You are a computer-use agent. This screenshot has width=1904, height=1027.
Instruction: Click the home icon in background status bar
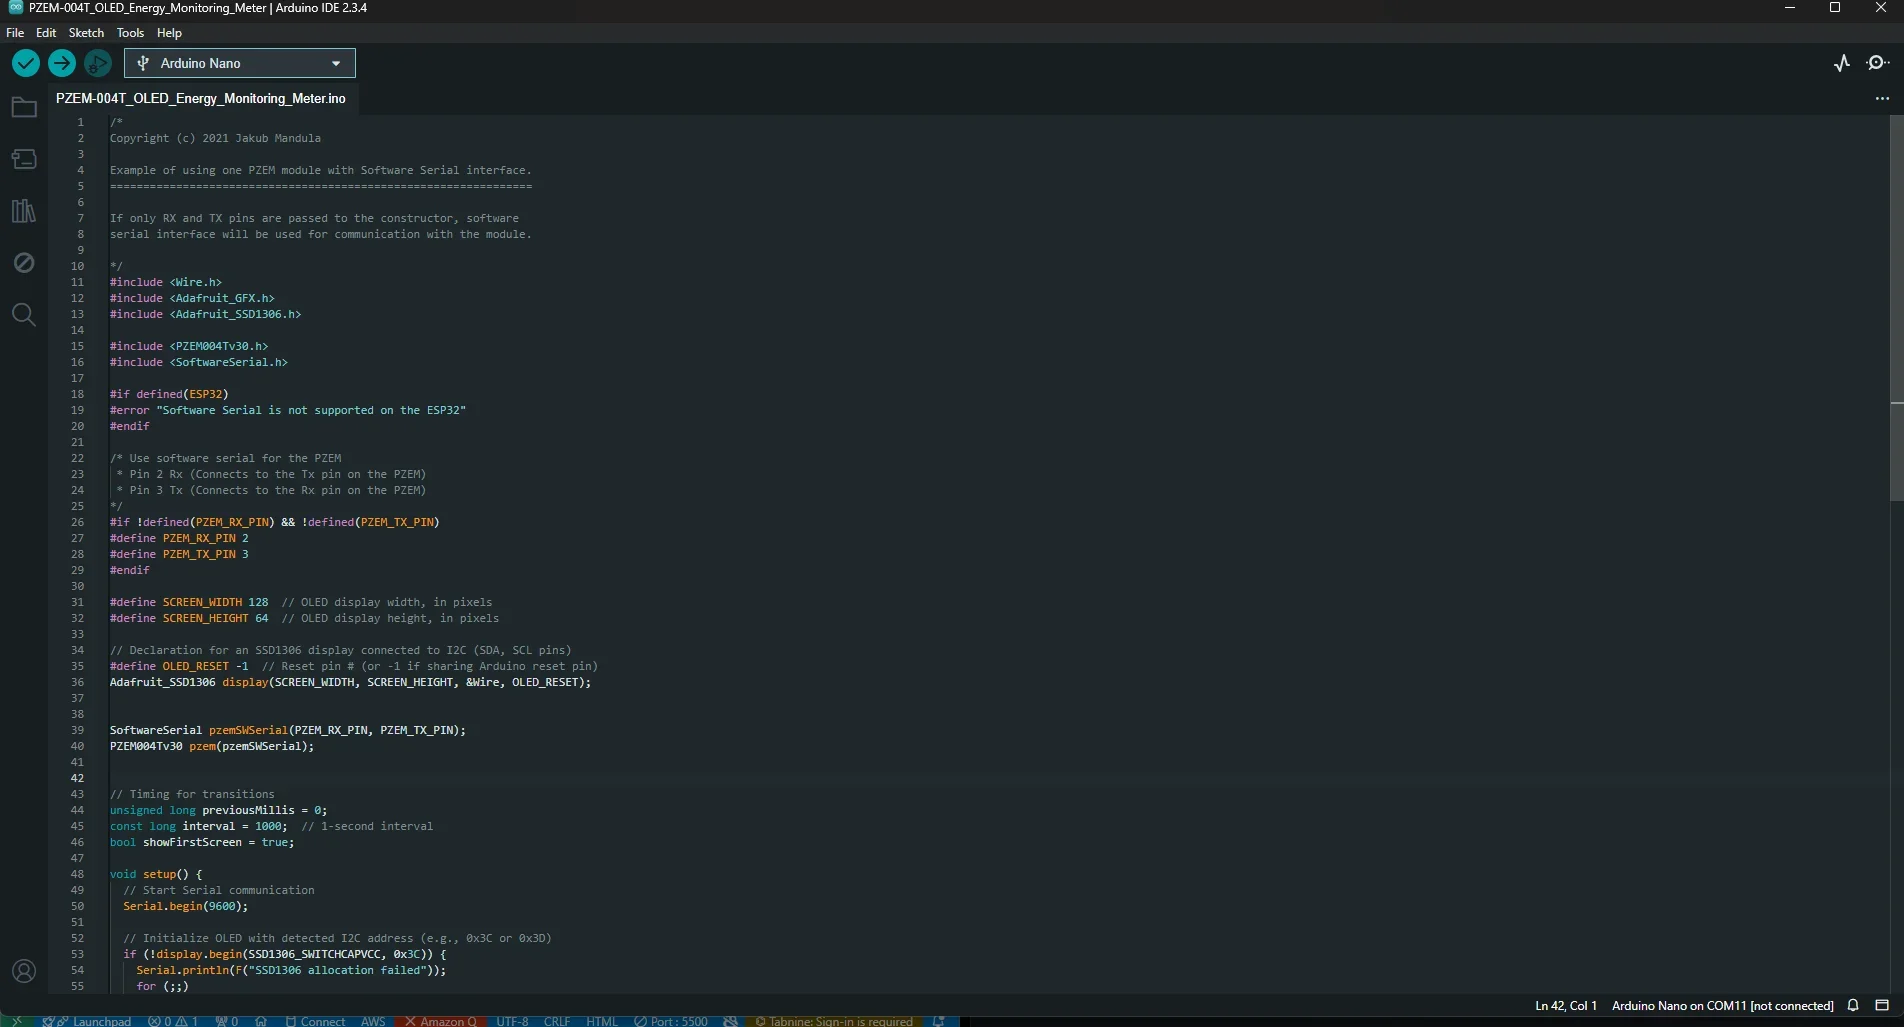pos(261,1021)
